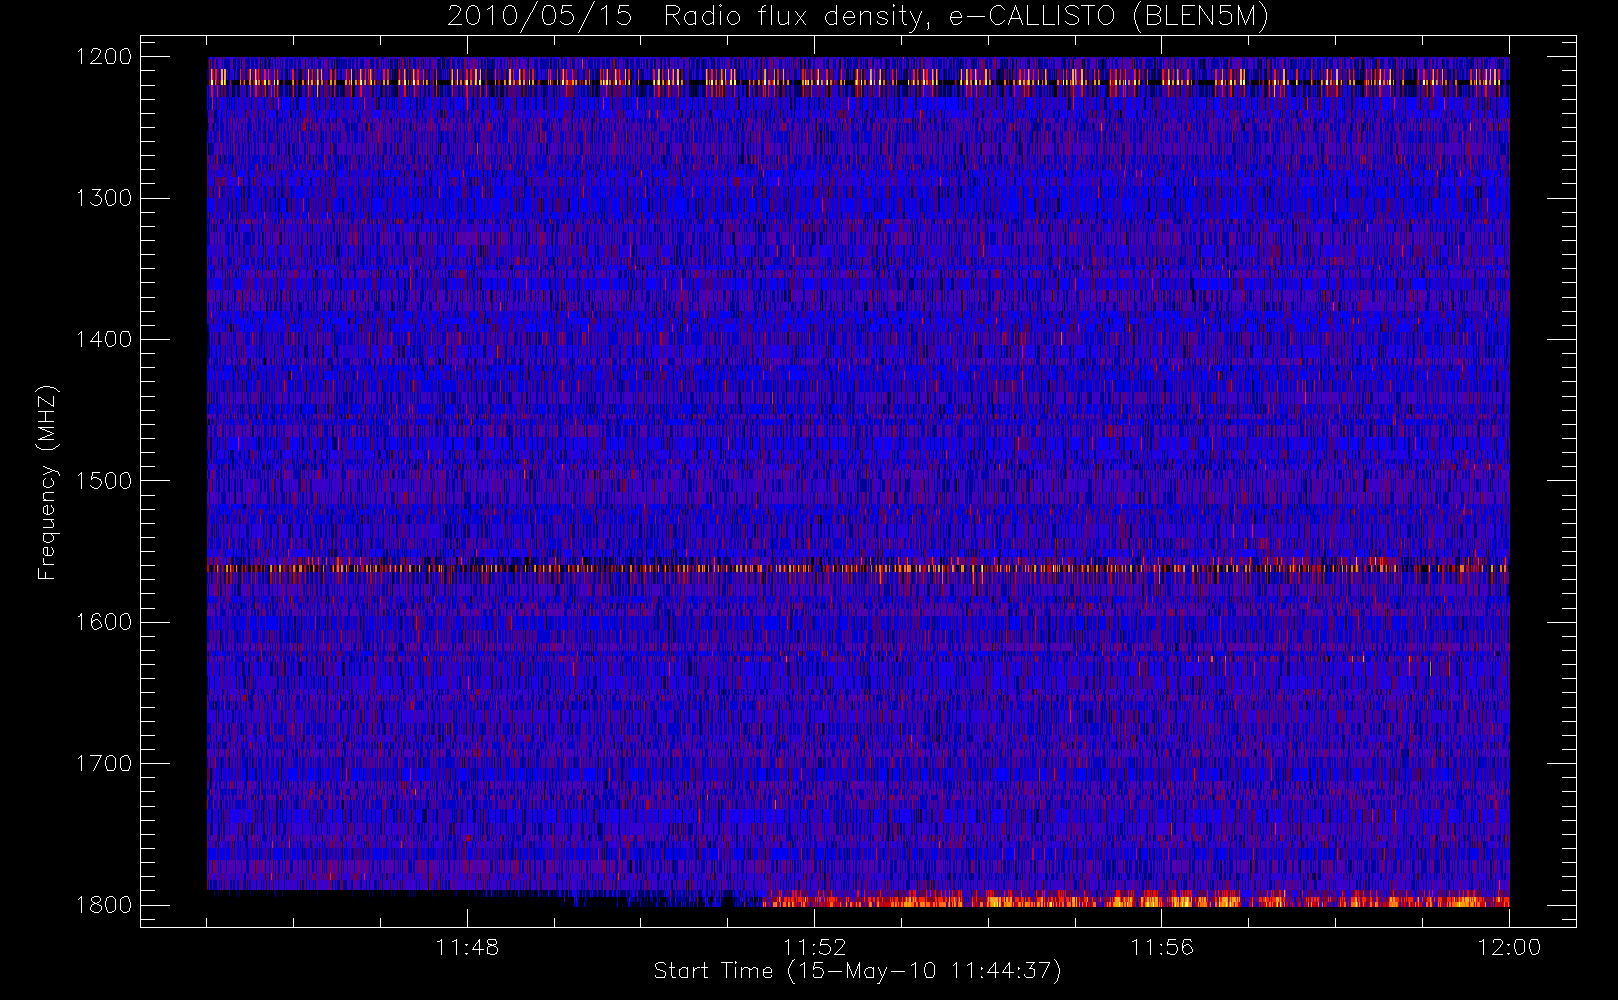Image resolution: width=1618 pixels, height=1000 pixels.
Task: Click the bright interference line near 1560 MHz
Action: (858, 568)
